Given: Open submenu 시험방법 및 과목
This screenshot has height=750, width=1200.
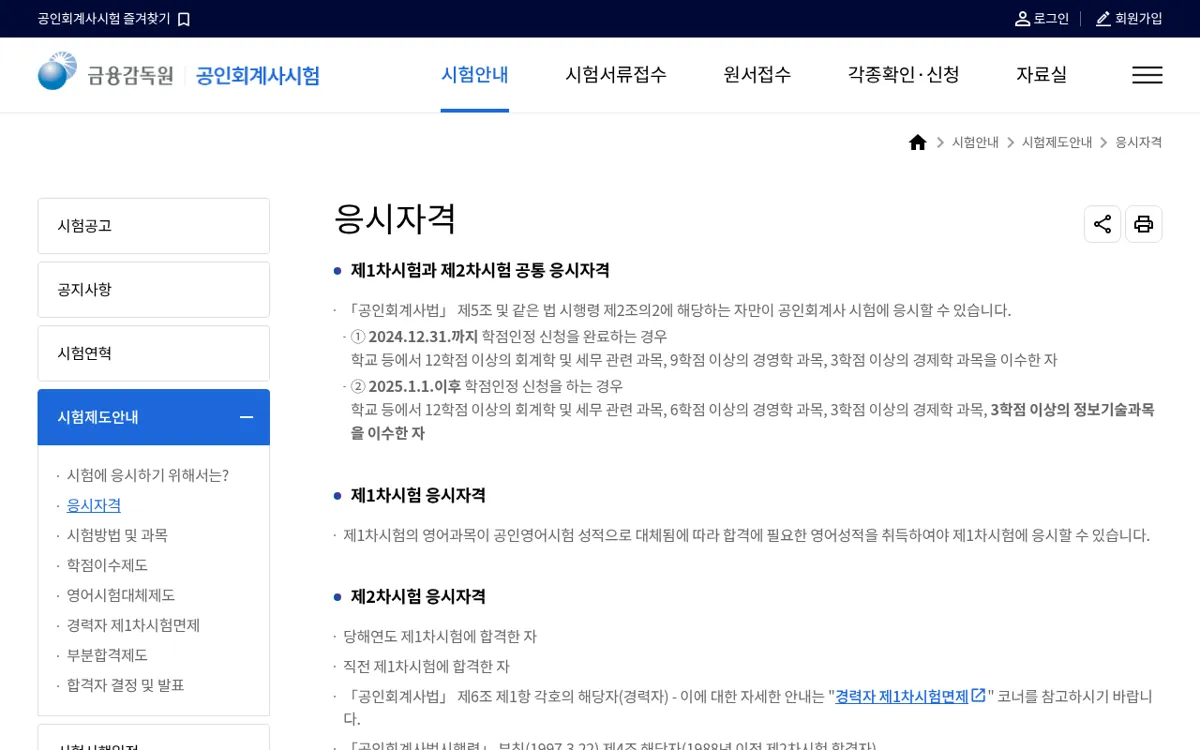Looking at the screenshot, I should (117, 535).
